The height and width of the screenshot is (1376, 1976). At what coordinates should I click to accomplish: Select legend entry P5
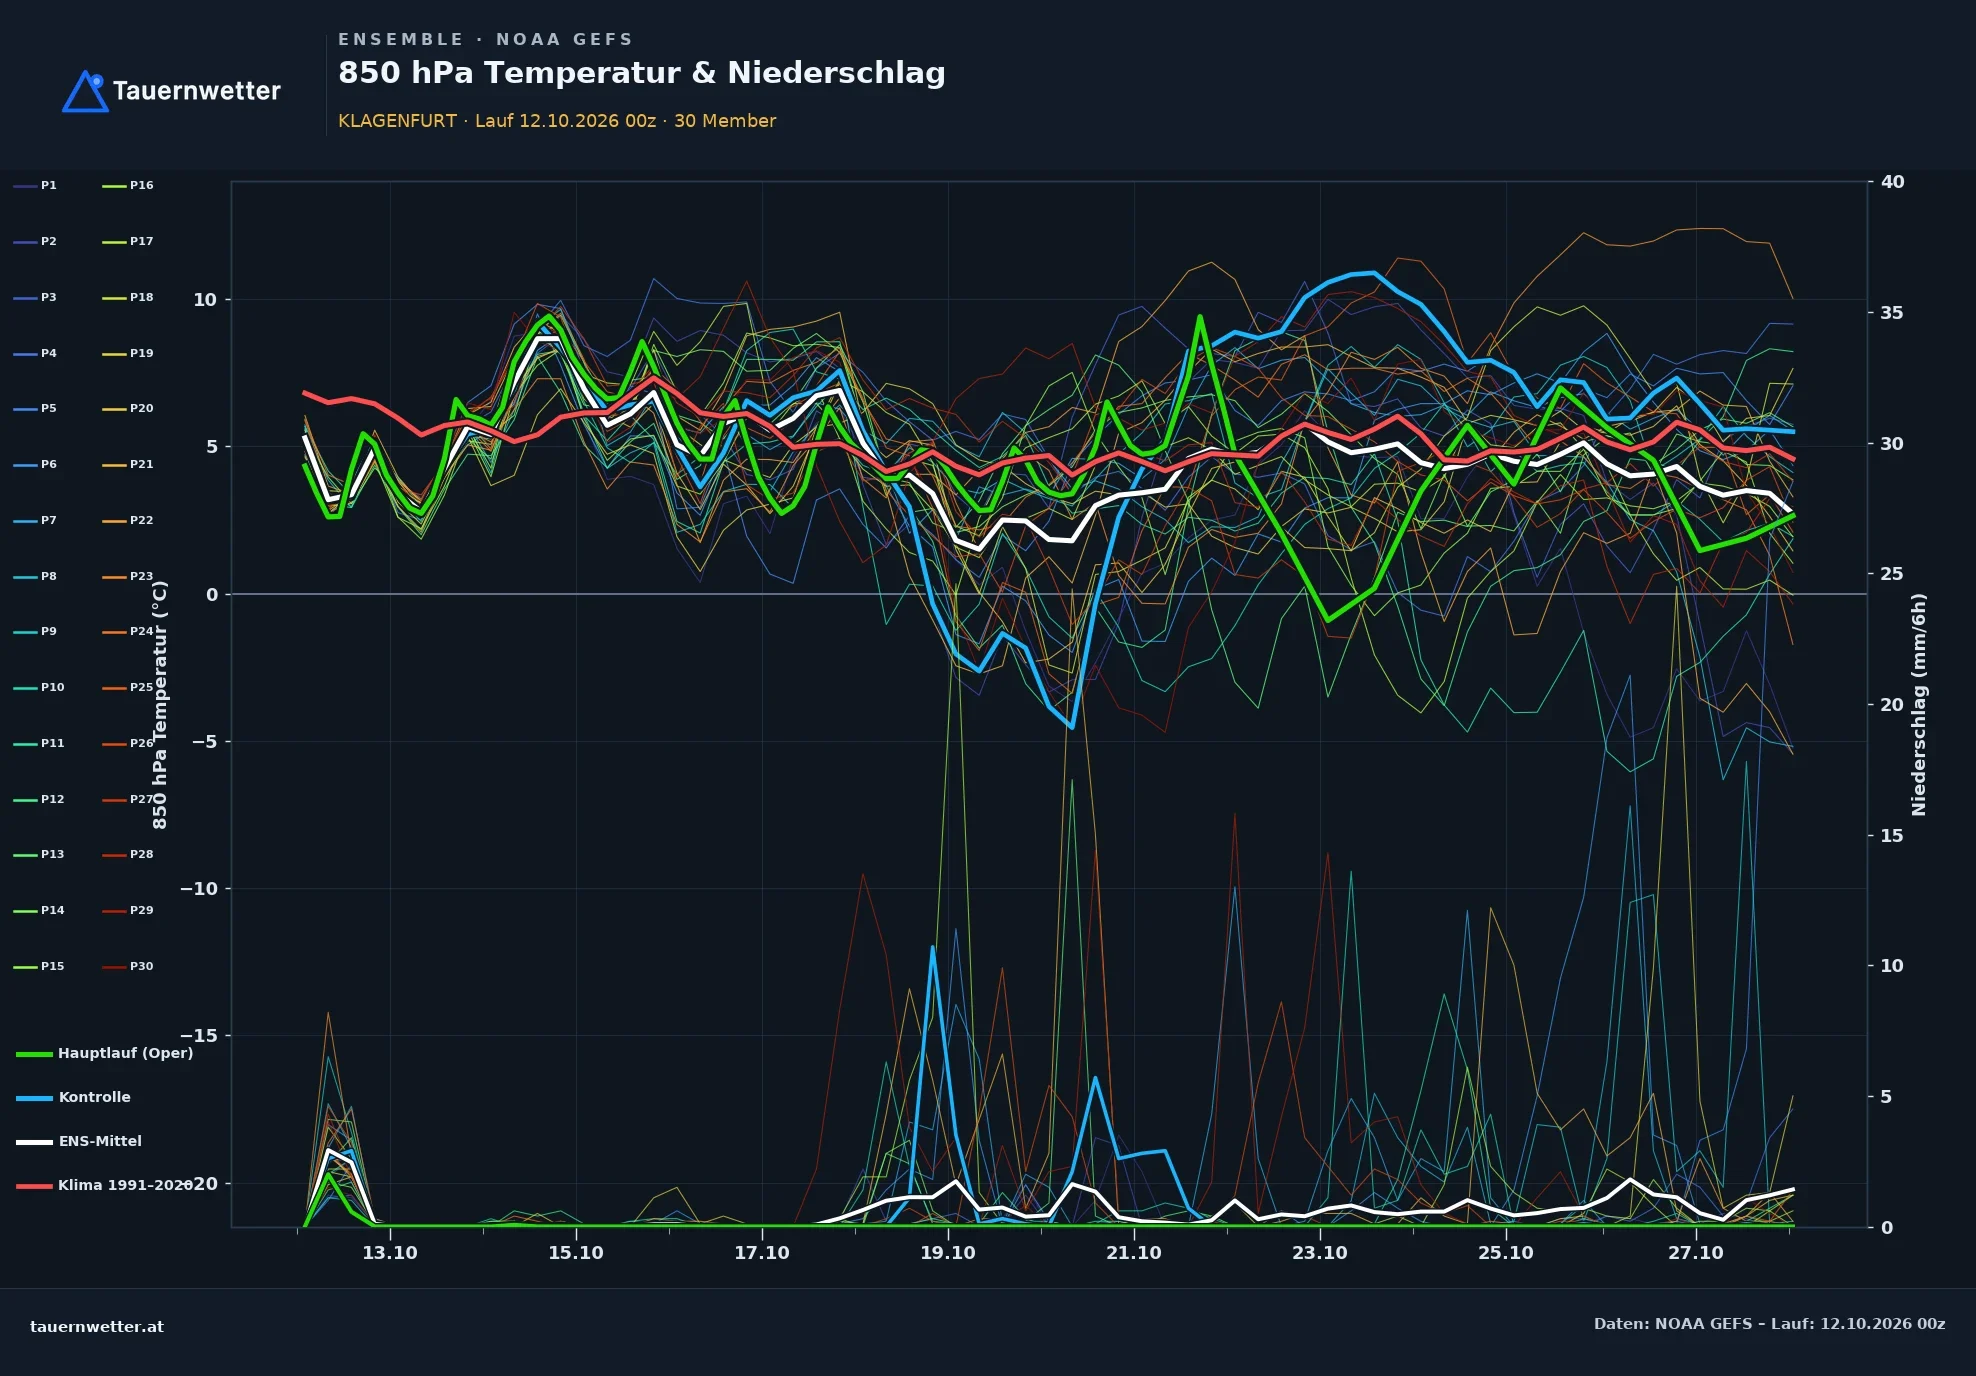click(35, 409)
